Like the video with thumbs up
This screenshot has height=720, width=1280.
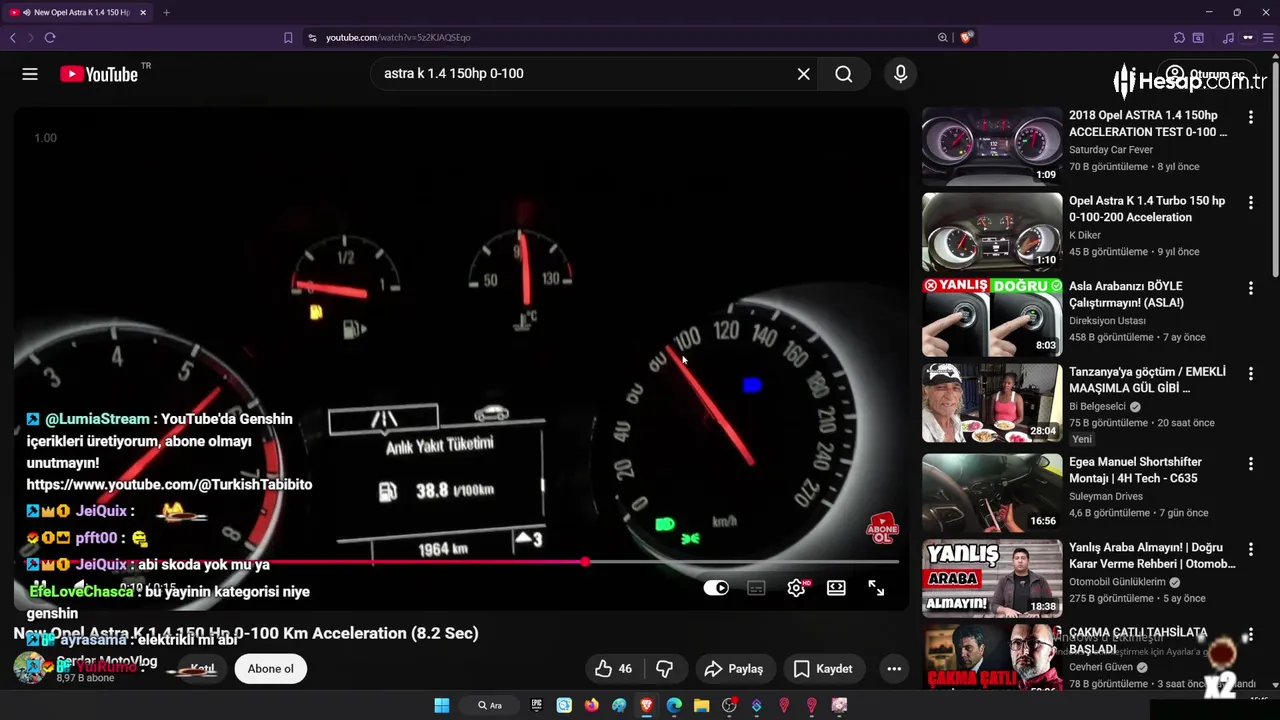[x=612, y=669]
